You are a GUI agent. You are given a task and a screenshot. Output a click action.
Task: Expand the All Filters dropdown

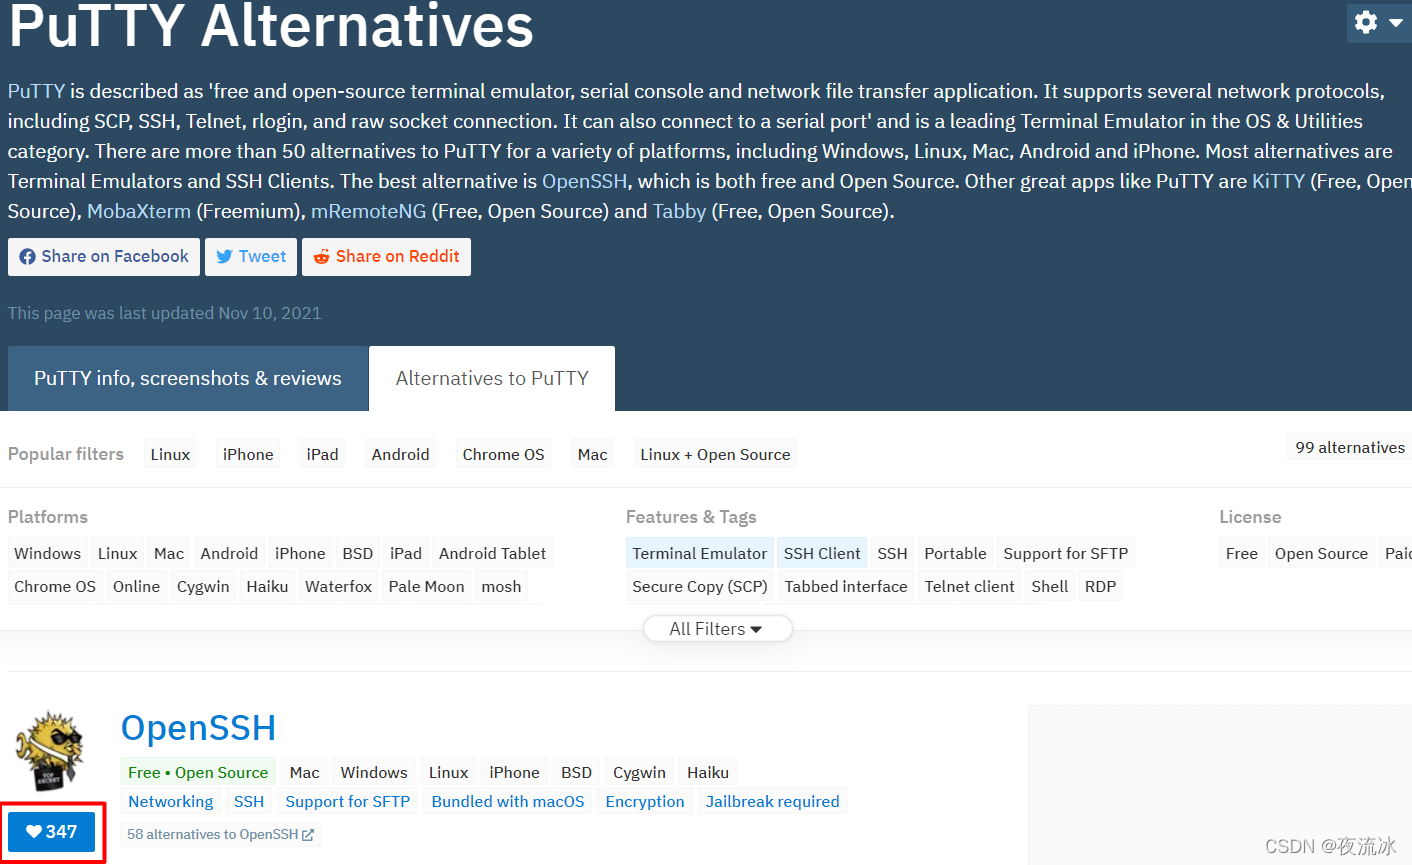pyautogui.click(x=717, y=629)
